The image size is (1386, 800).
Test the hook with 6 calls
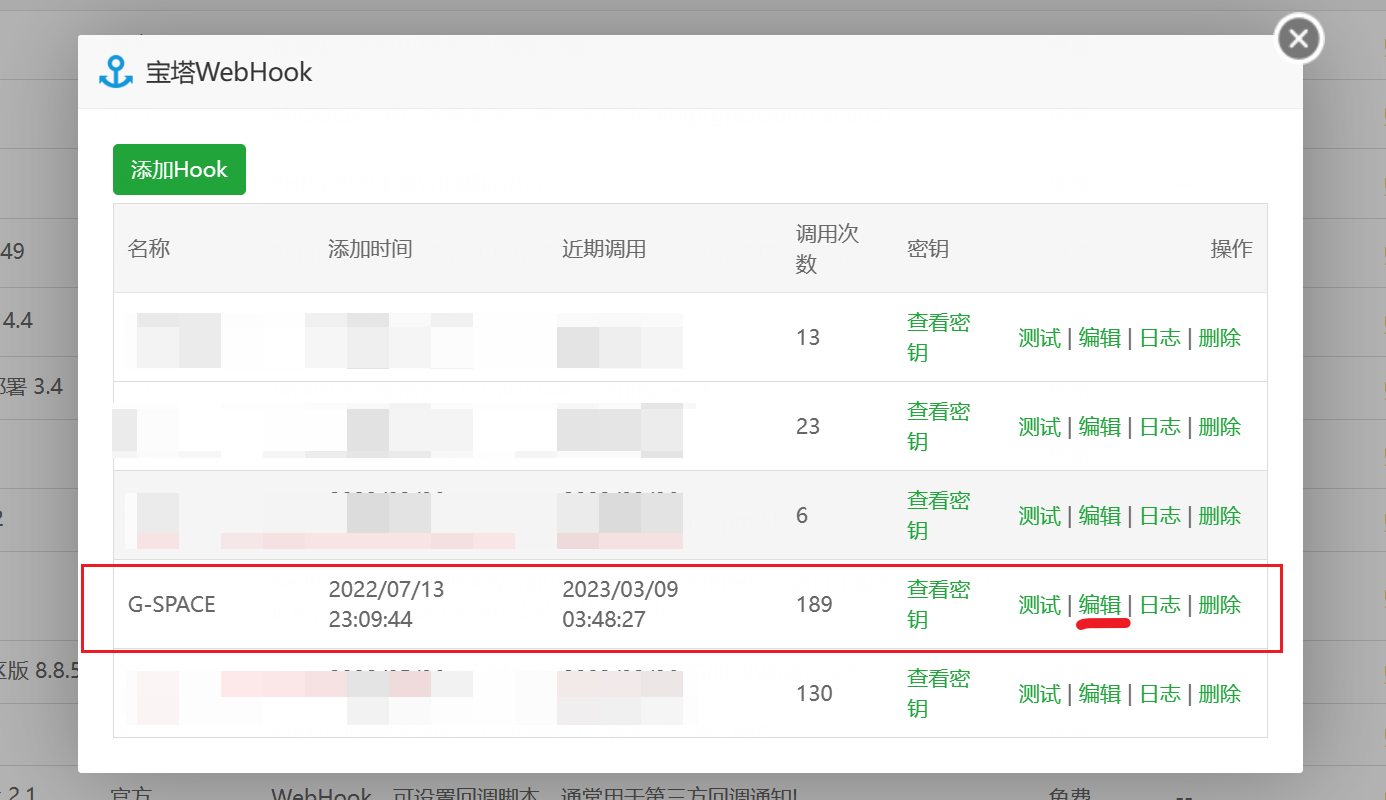coord(1039,516)
